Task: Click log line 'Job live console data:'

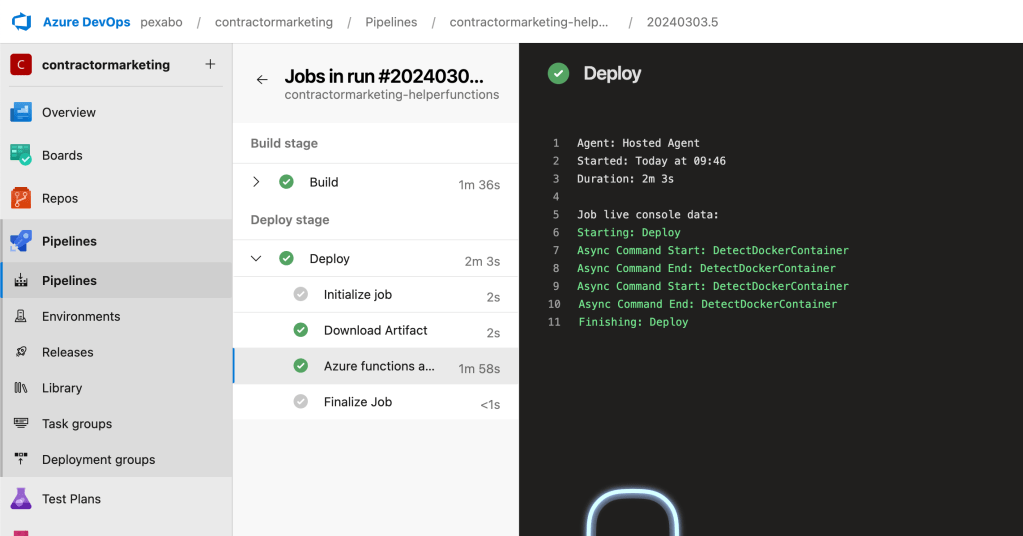Action: (x=647, y=215)
